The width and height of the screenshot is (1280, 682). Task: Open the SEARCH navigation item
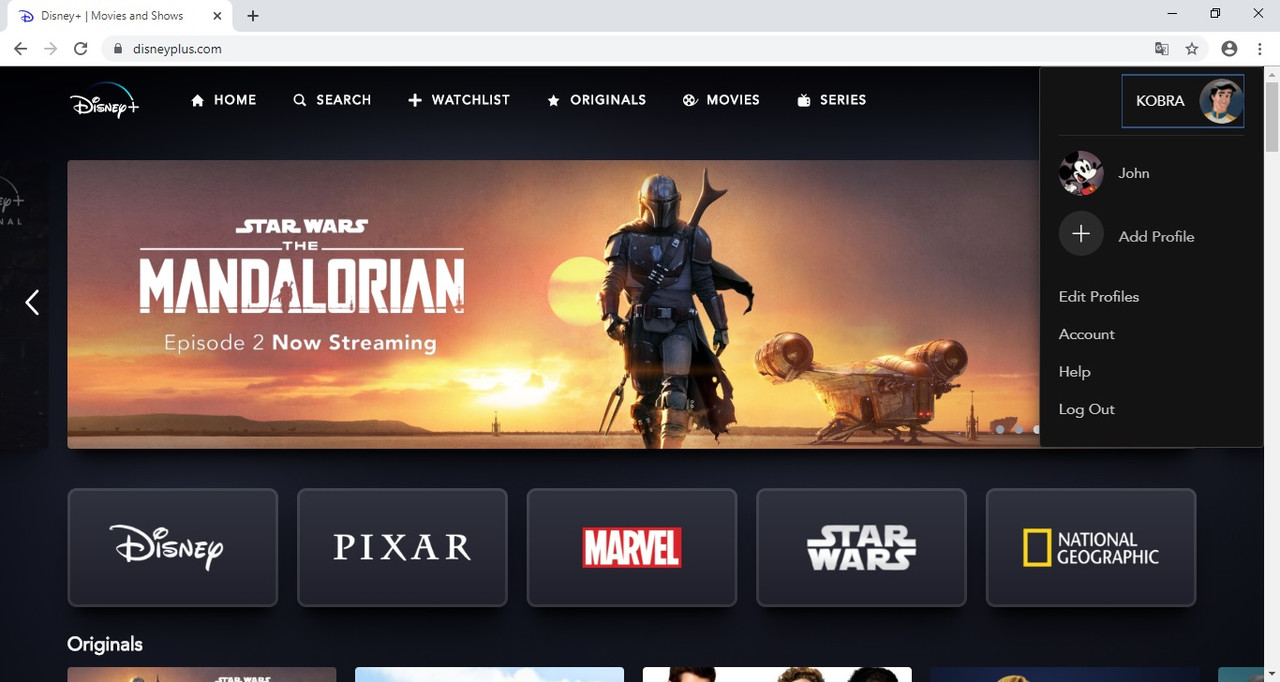(332, 100)
